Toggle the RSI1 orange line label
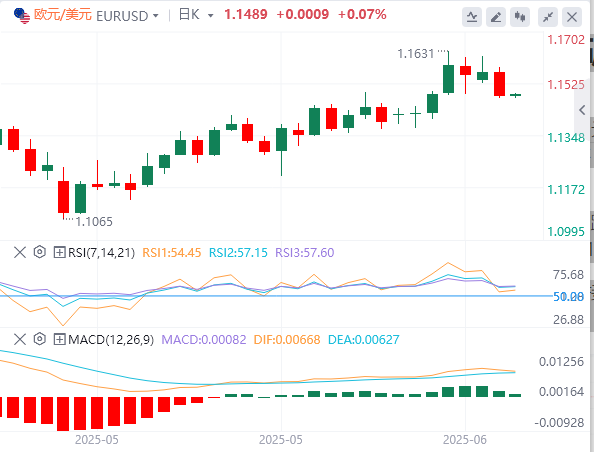The width and height of the screenshot is (594, 452). pyautogui.click(x=172, y=253)
